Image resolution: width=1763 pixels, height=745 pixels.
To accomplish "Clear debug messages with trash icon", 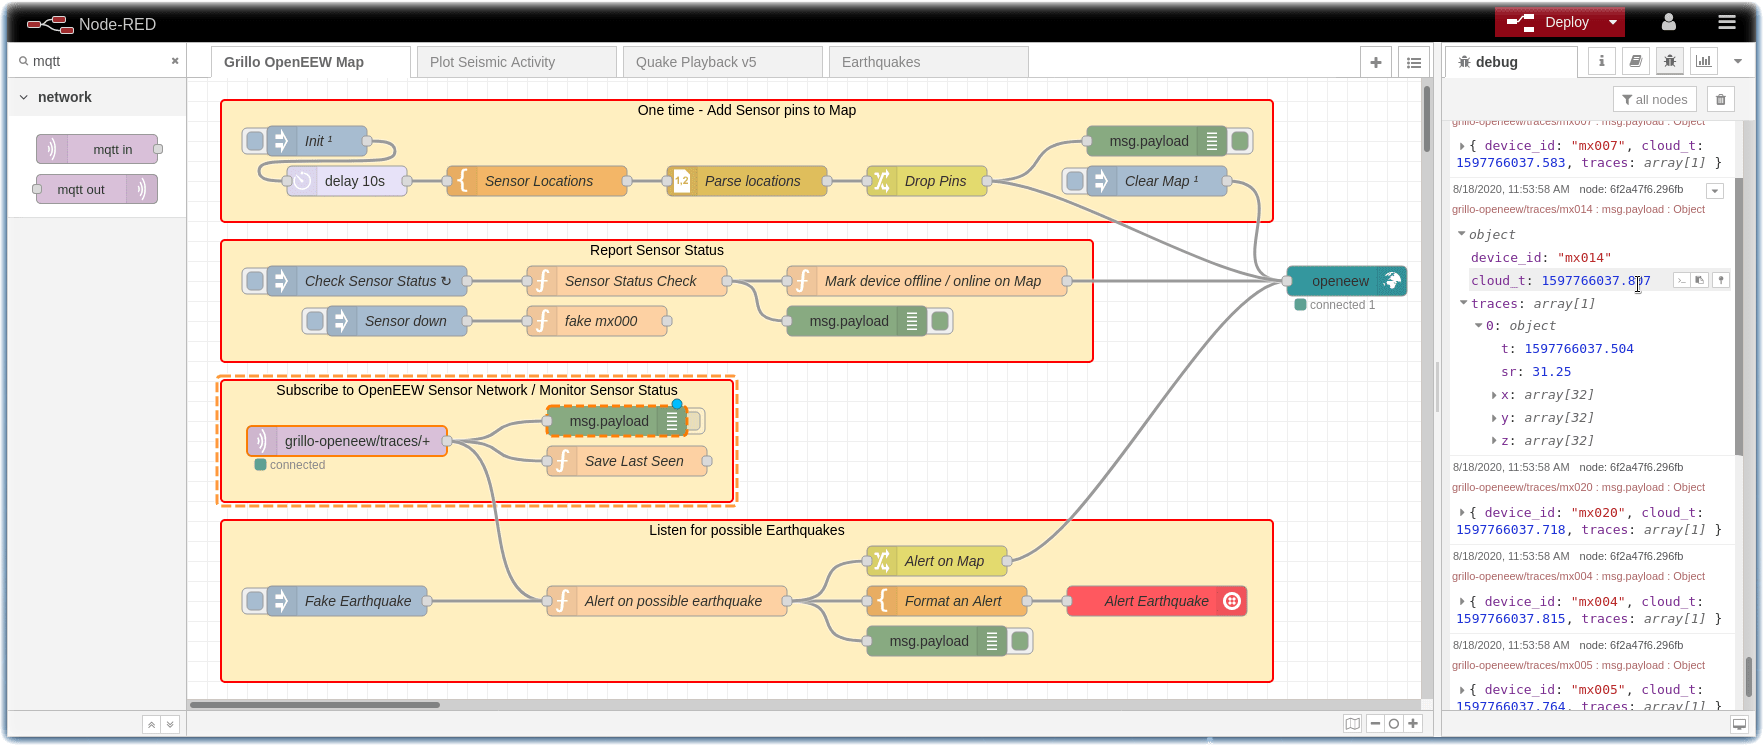I will pos(1720,99).
